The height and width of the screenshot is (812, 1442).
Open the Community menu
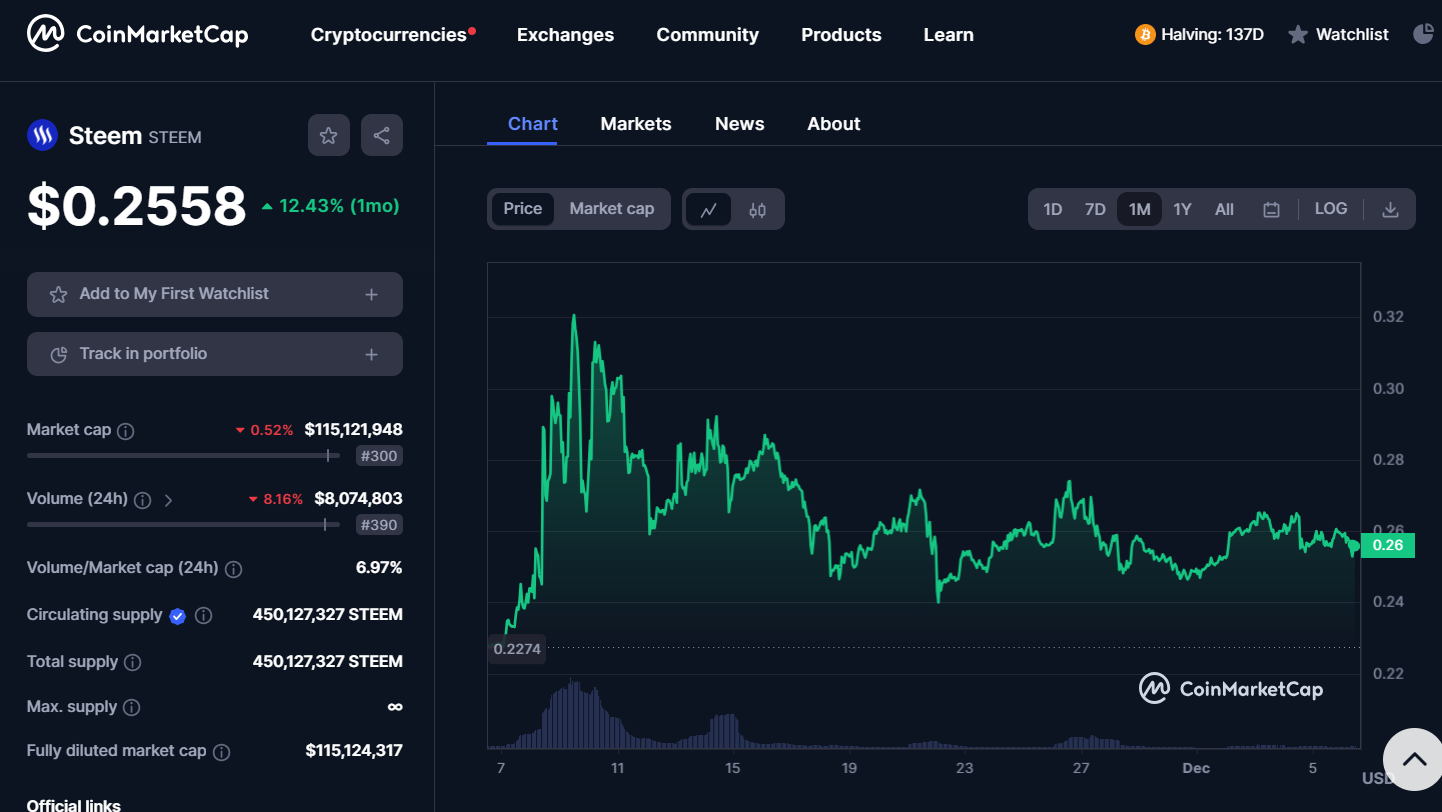(x=707, y=35)
